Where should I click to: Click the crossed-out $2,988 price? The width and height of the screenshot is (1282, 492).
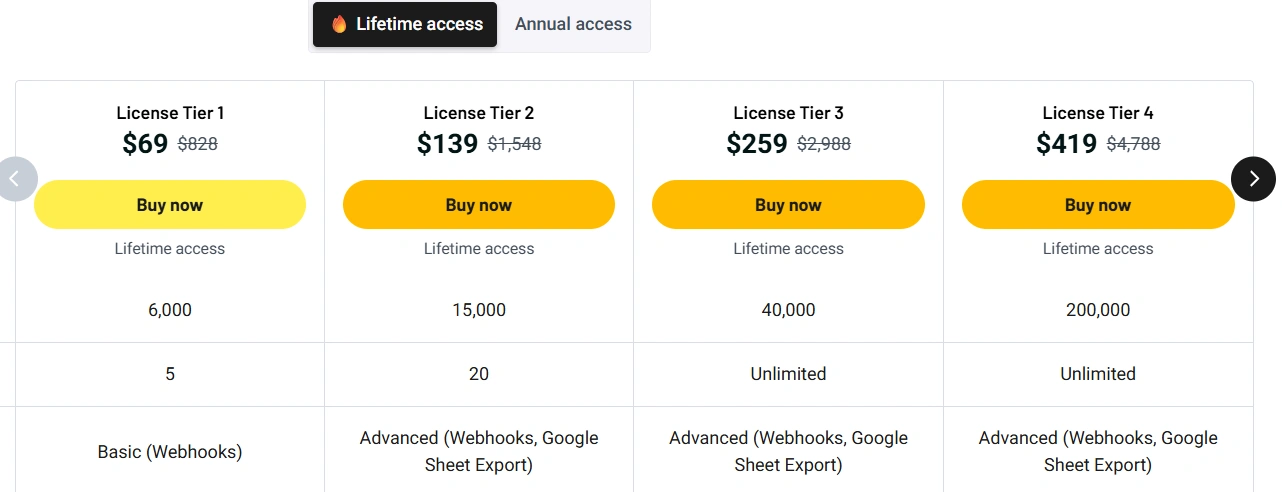[x=824, y=144]
